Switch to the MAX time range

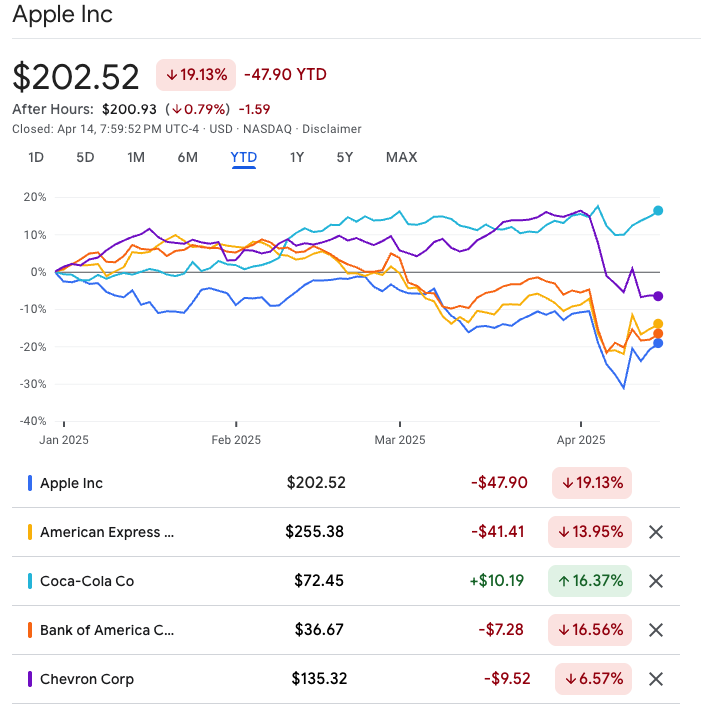(x=401, y=157)
